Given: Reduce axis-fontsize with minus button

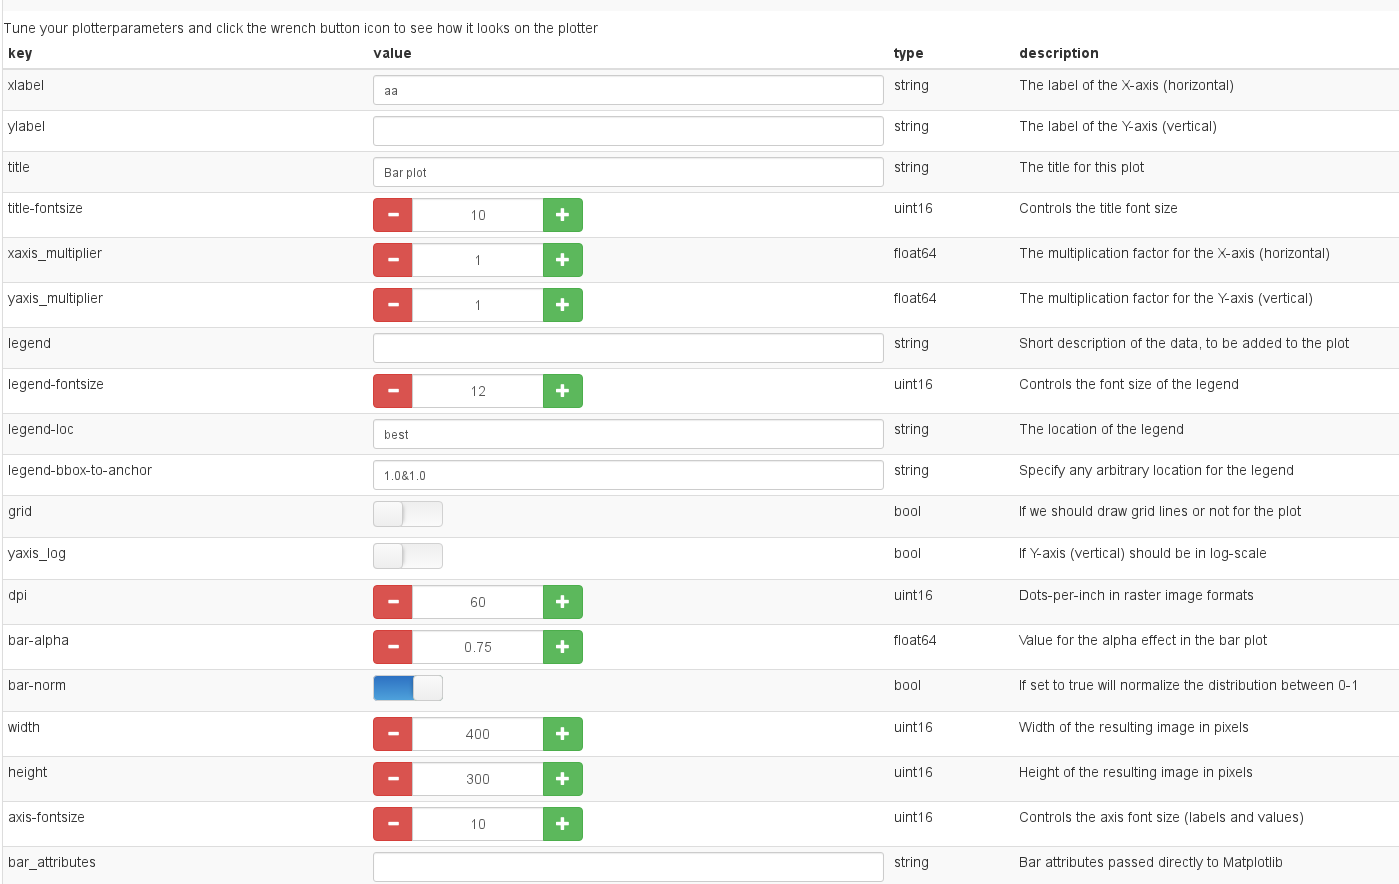Looking at the screenshot, I should [393, 824].
